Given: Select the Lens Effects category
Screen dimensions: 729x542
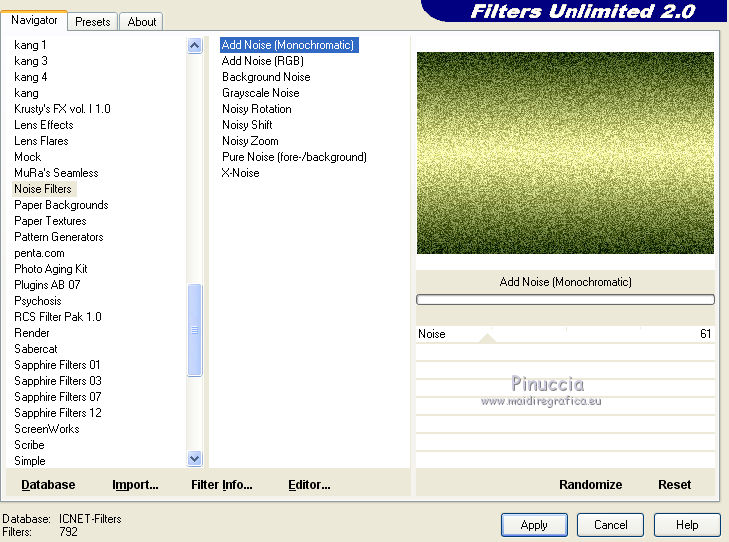Looking at the screenshot, I should pos(44,125).
